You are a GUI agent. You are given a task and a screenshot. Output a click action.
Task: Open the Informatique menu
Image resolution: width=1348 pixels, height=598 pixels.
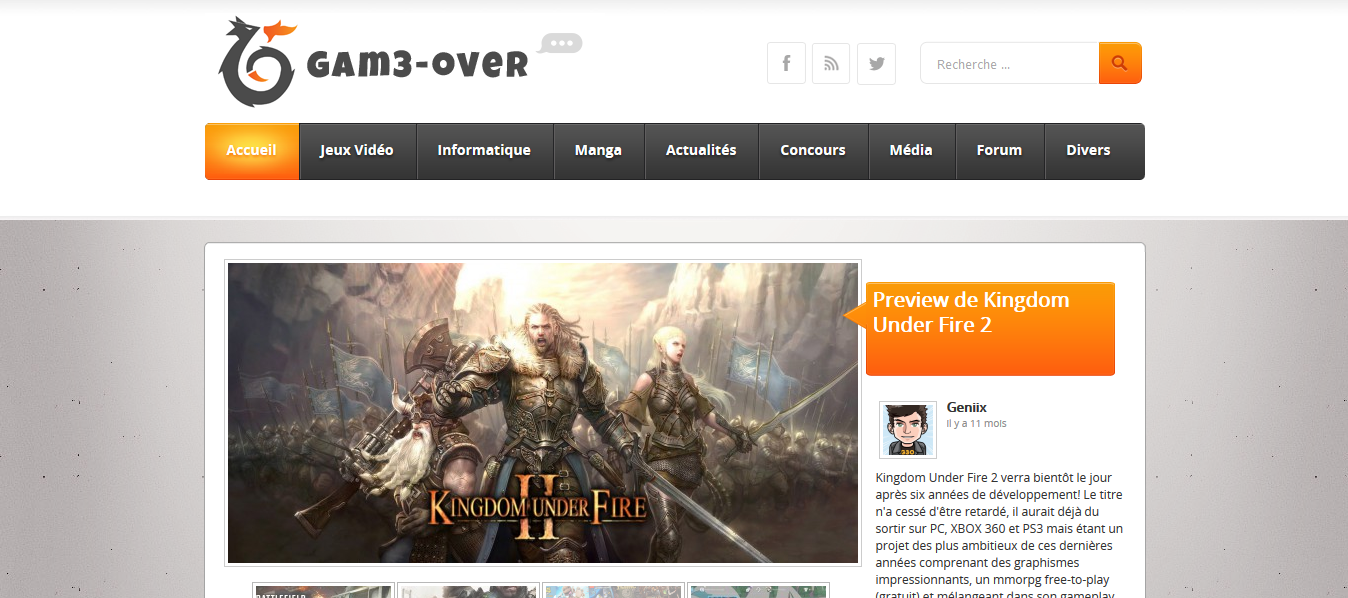[484, 151]
